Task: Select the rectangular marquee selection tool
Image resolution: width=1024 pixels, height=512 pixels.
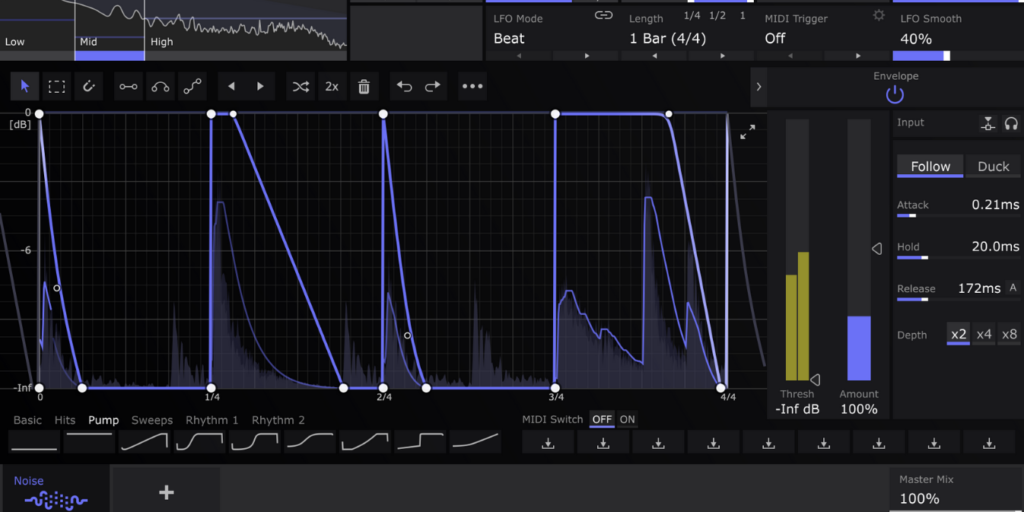Action: pyautogui.click(x=57, y=86)
